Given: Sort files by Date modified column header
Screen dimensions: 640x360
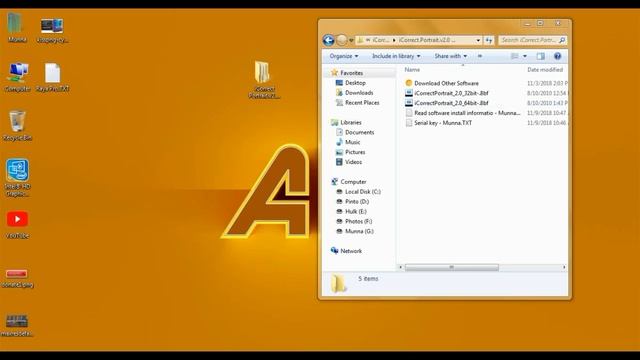Looking at the screenshot, I should pos(545,70).
